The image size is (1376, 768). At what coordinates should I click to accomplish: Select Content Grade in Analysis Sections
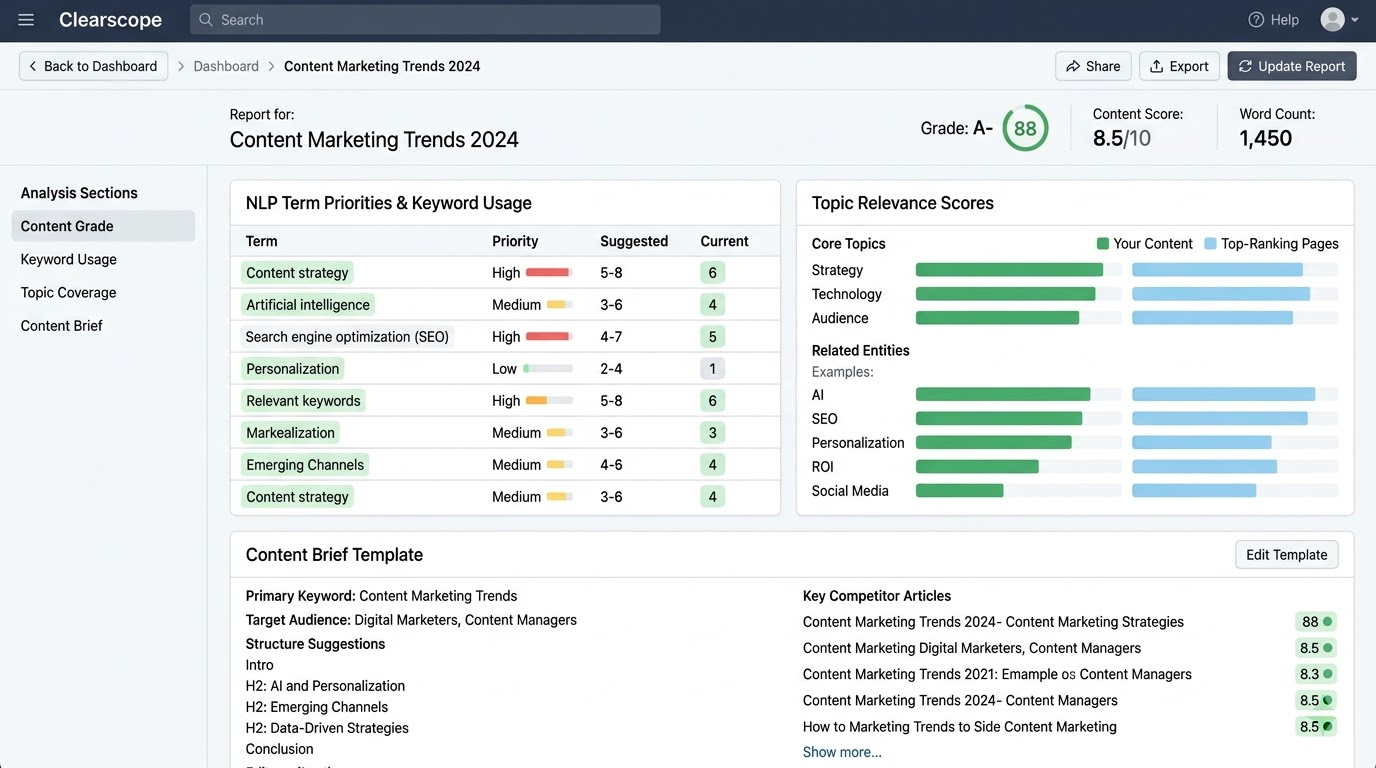pyautogui.click(x=103, y=226)
